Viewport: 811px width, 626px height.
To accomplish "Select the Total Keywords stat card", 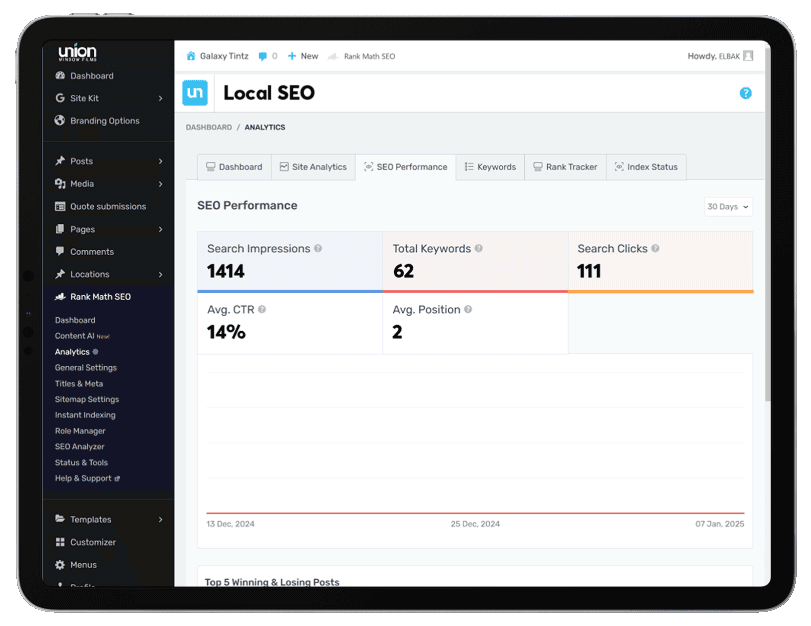I will 475,262.
